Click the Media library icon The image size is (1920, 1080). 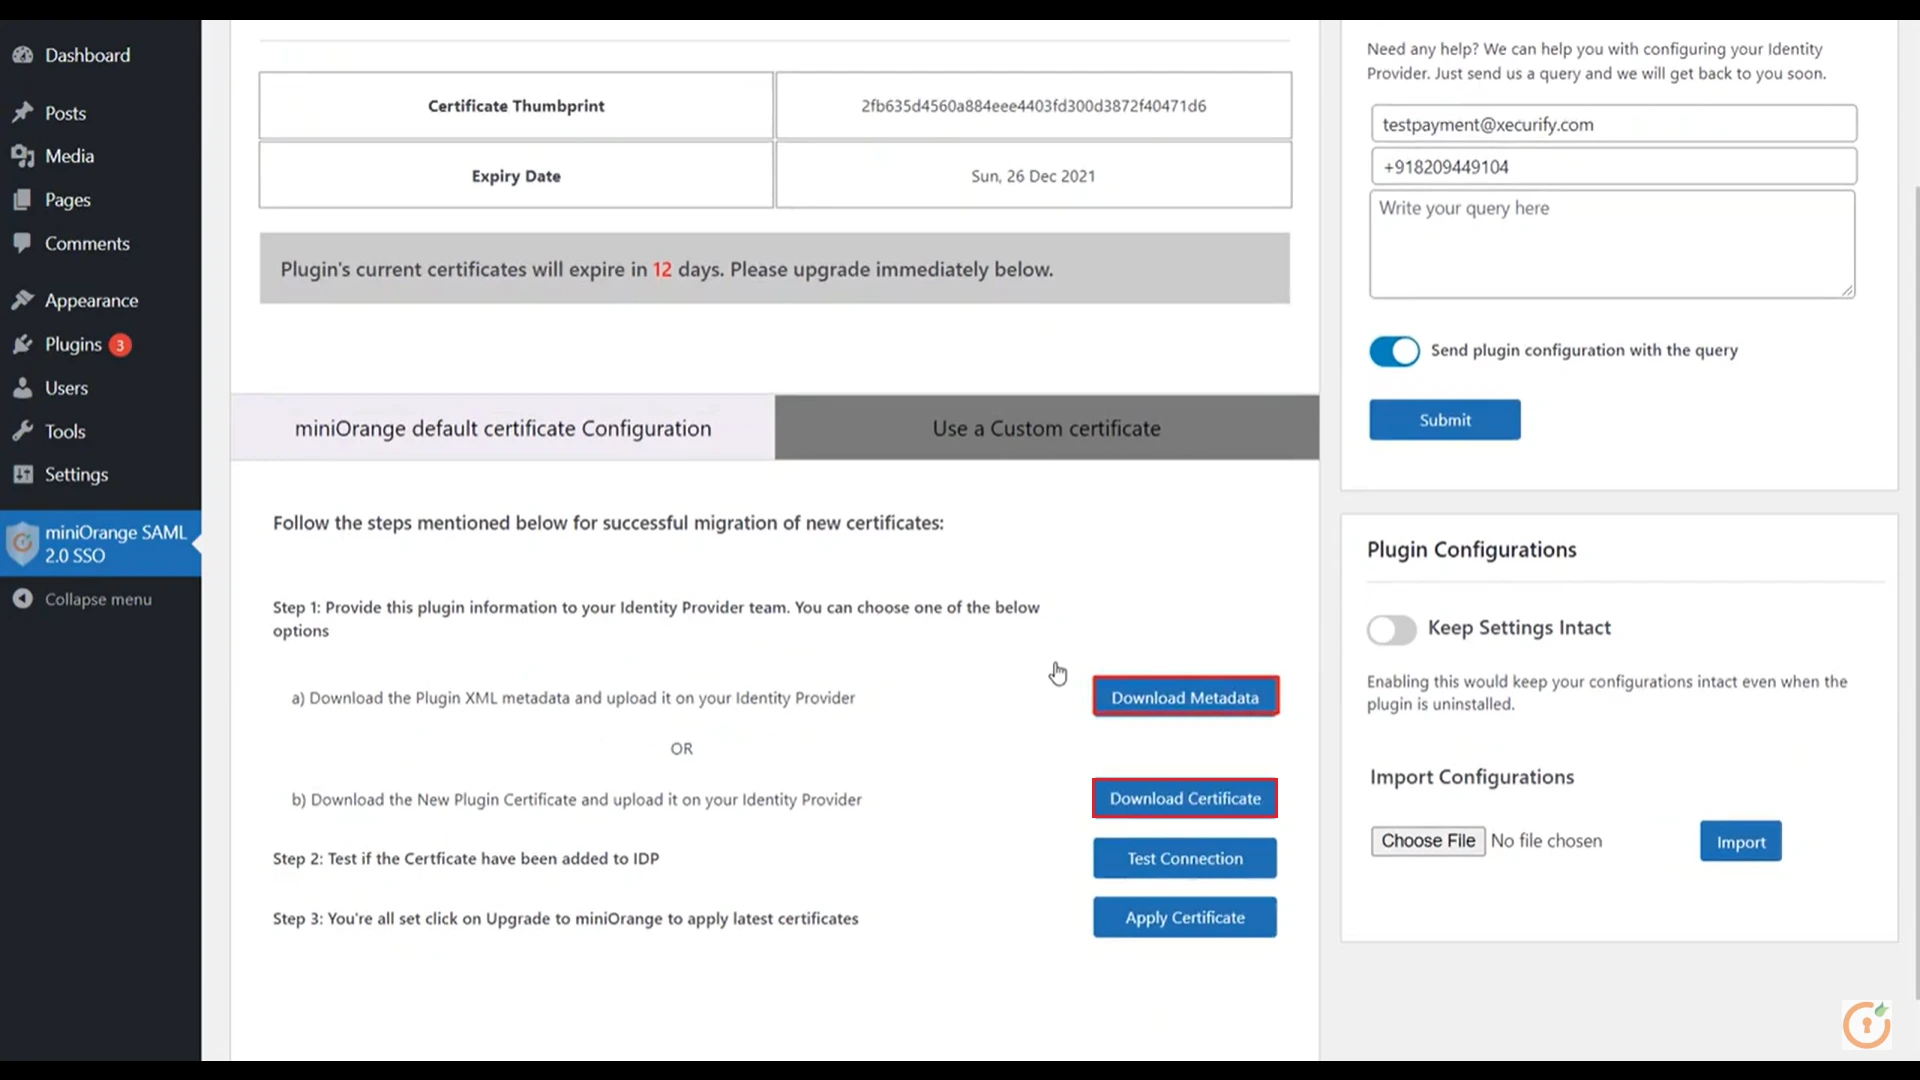tap(23, 156)
